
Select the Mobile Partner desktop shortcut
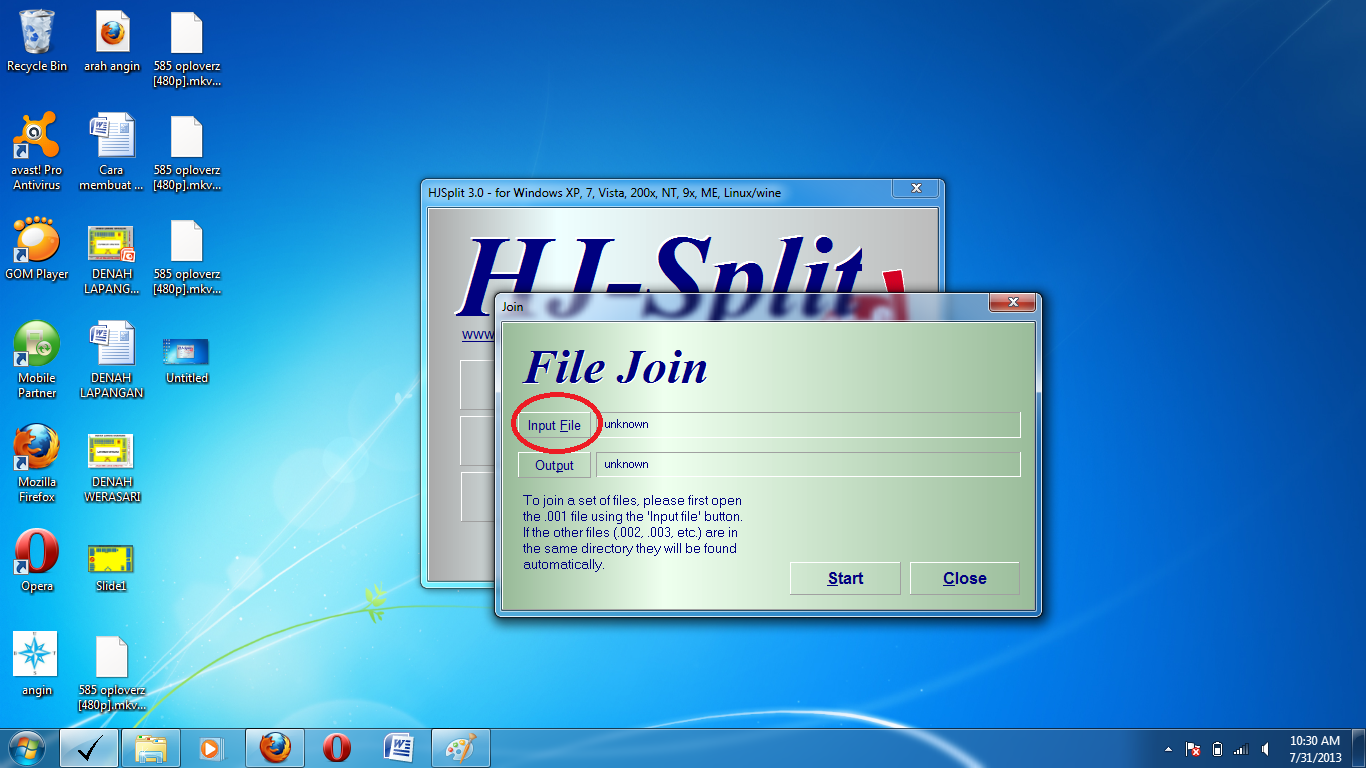37,360
